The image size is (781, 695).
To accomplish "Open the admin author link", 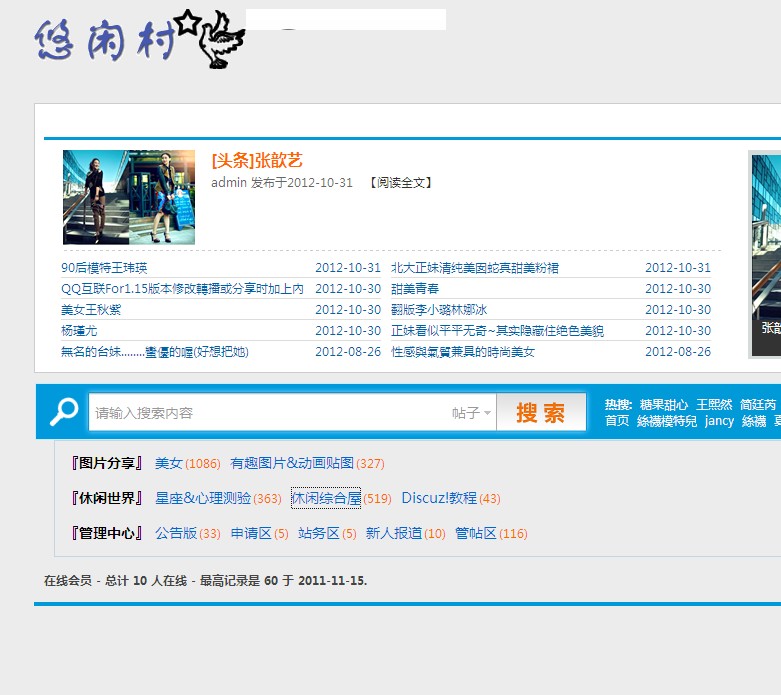I will pyautogui.click(x=229, y=182).
